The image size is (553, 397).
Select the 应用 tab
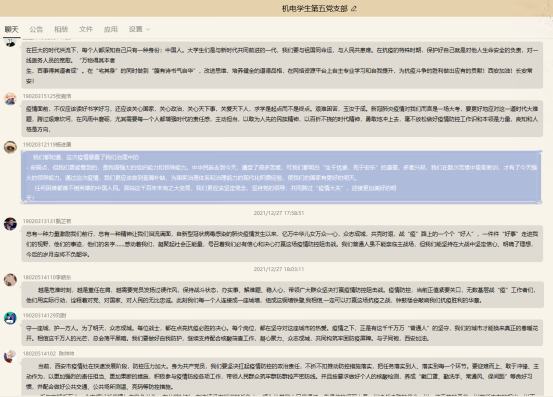click(x=110, y=29)
